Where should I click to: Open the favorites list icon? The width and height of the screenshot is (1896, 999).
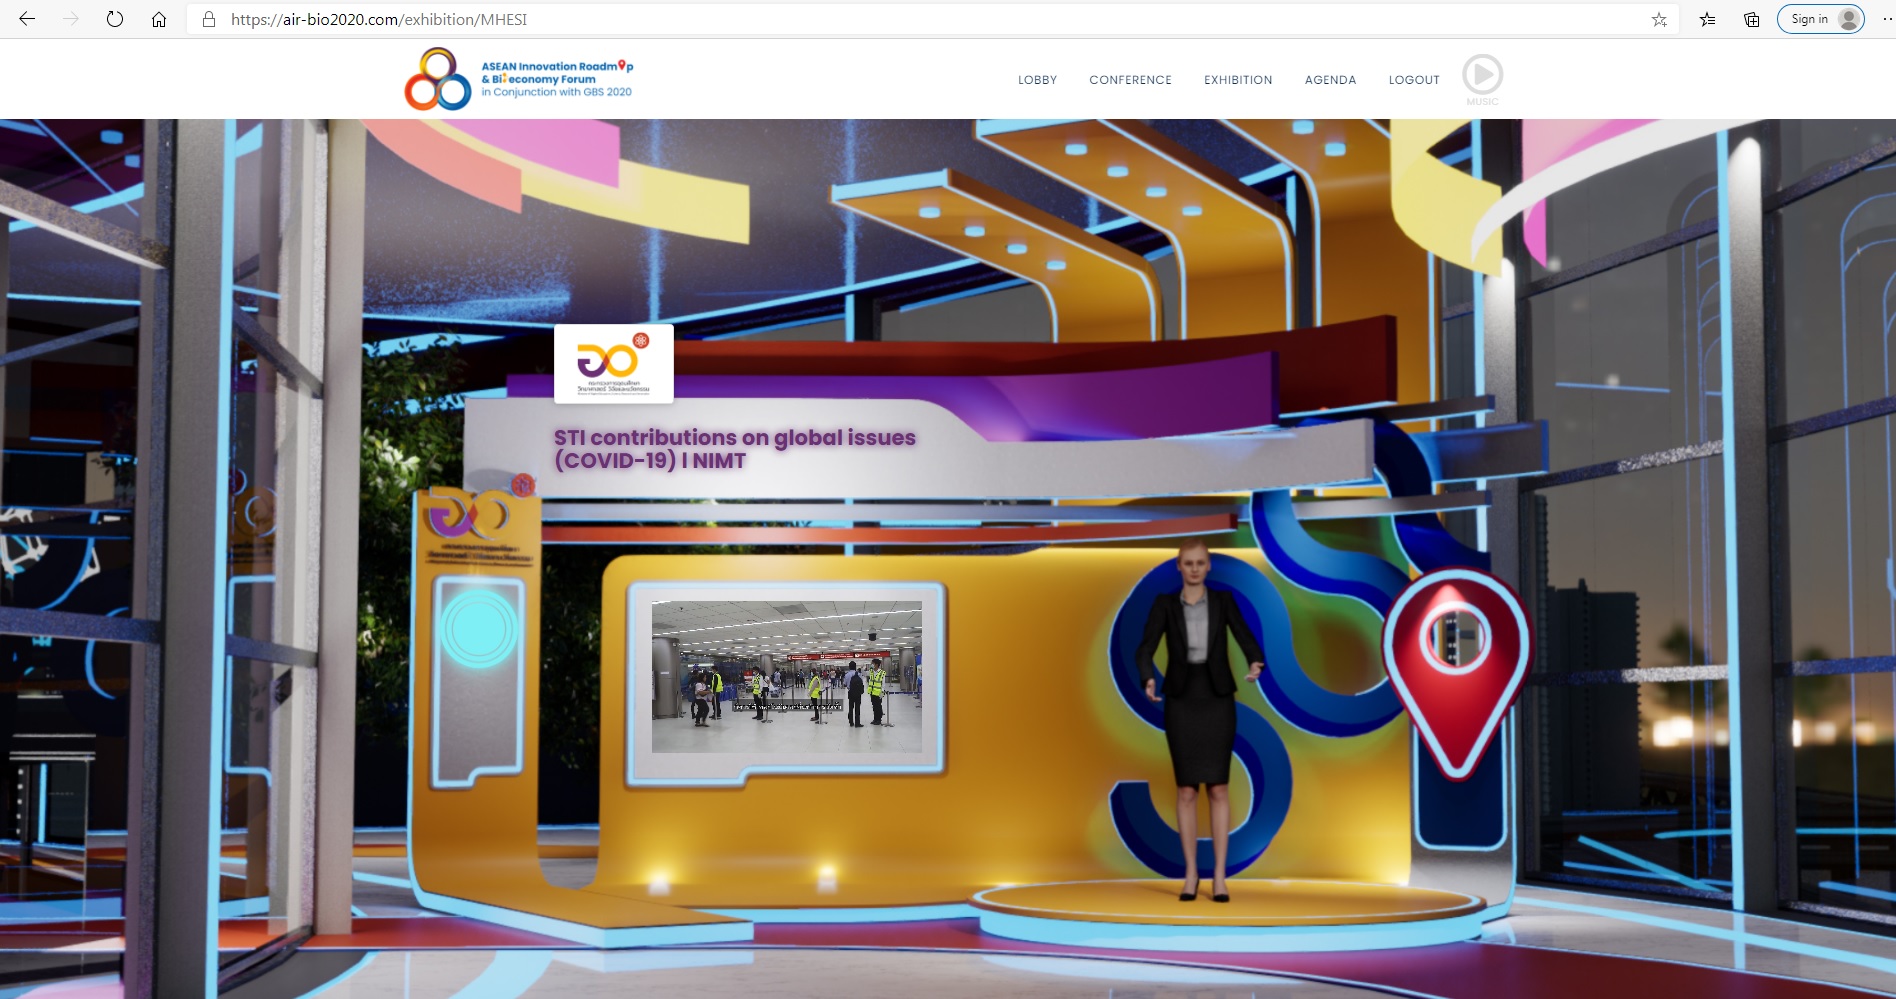(1707, 19)
